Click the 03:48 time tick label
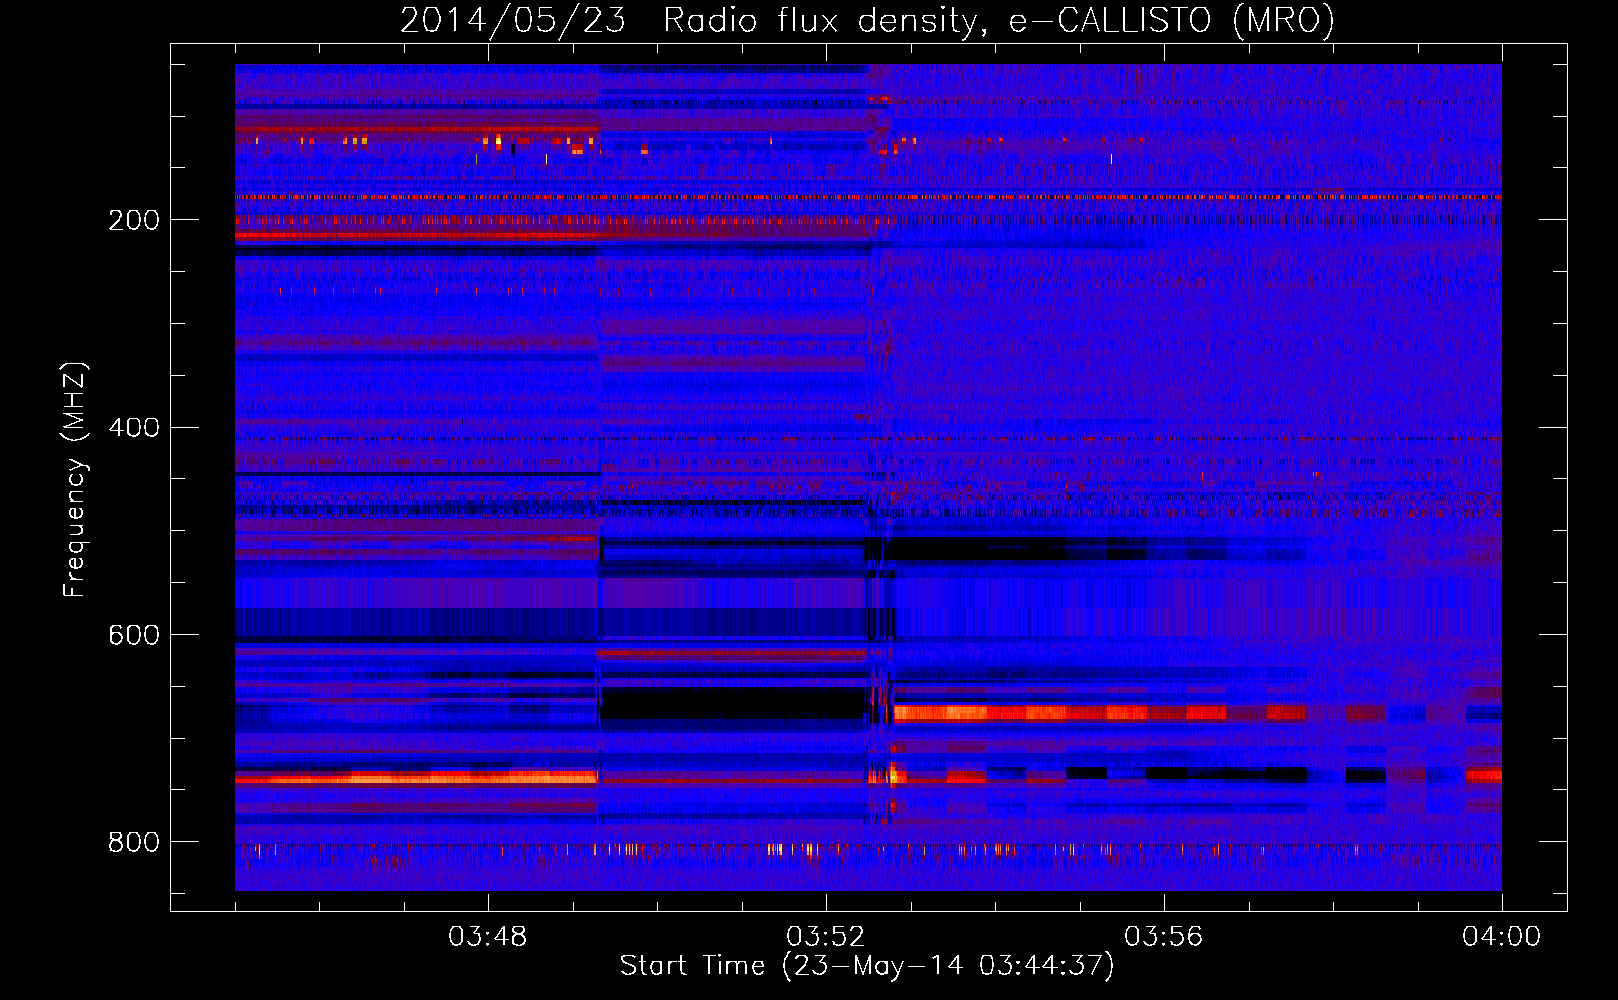 coord(488,937)
